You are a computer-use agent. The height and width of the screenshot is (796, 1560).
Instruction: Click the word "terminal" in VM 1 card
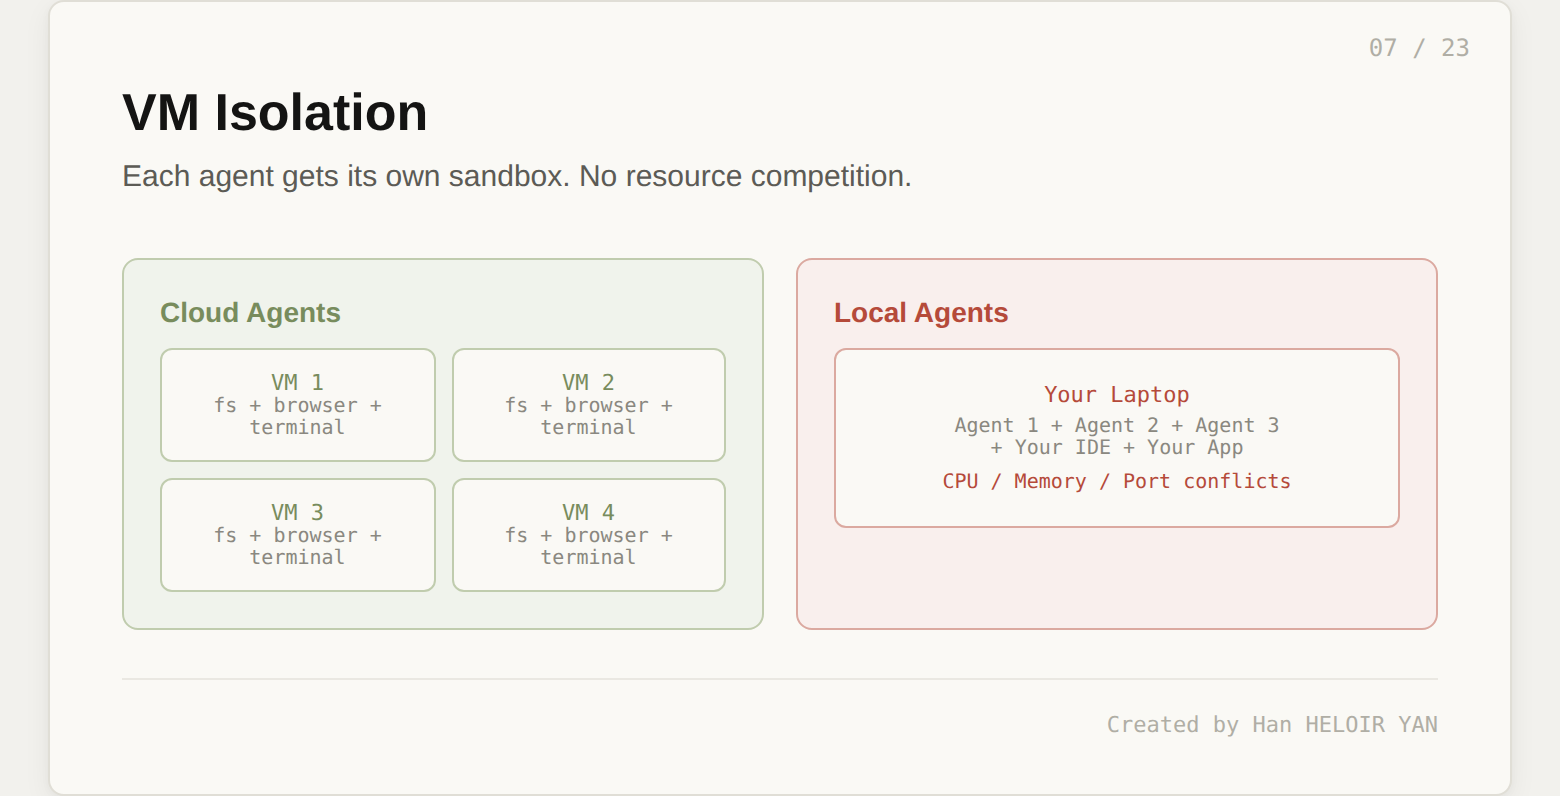297,428
